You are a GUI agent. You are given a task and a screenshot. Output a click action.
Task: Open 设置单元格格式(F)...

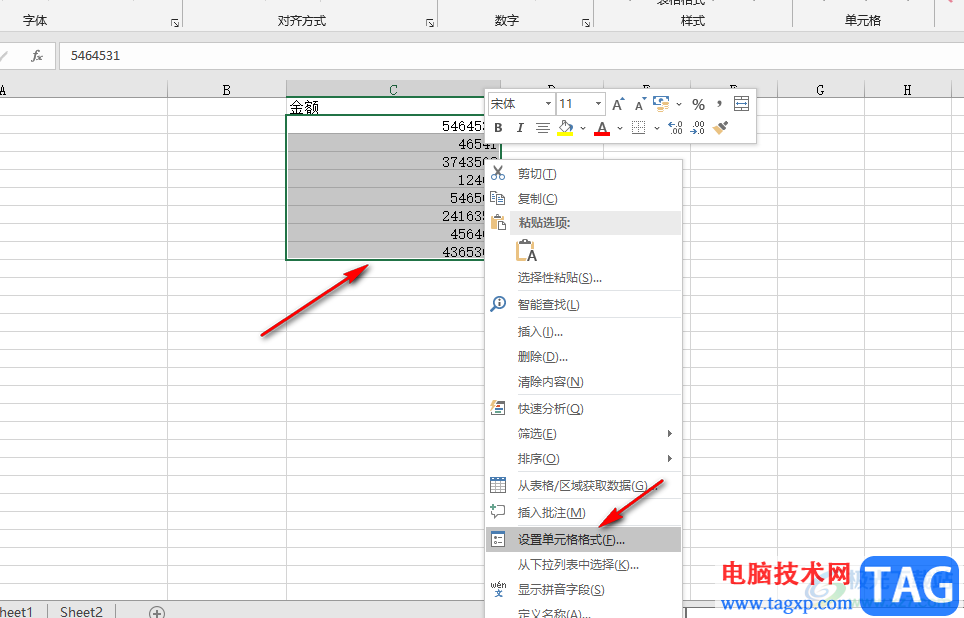(x=583, y=540)
